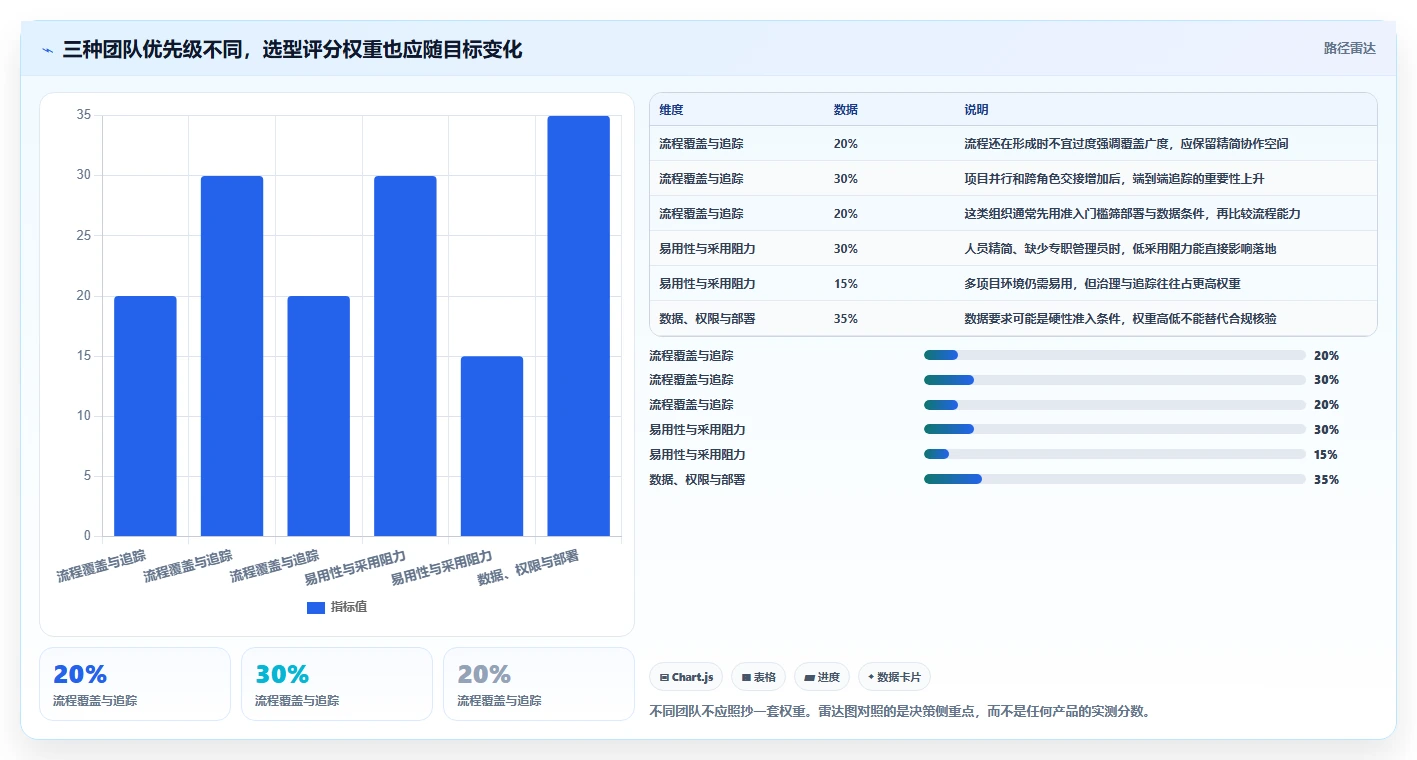1417x760 pixels.
Task: Click the 25 tick on the y-axis
Action: tap(84, 236)
